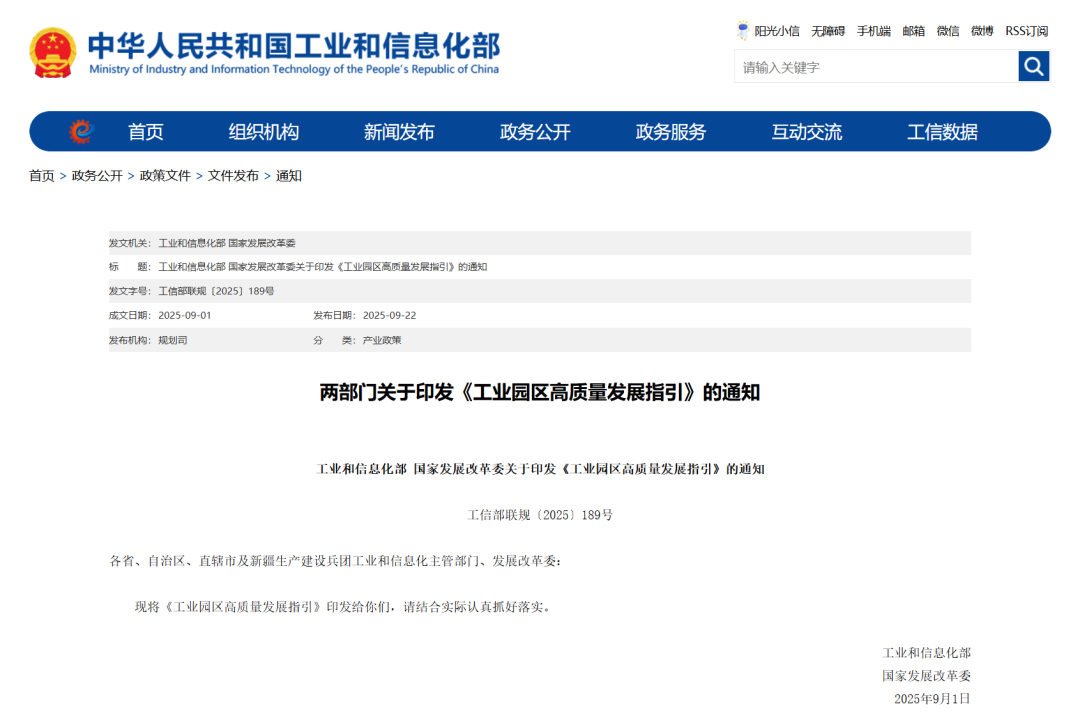Click document number 工信部联规〔2025〕189号 in info table
Viewport: 1080px width, 725px height.
(x=216, y=291)
